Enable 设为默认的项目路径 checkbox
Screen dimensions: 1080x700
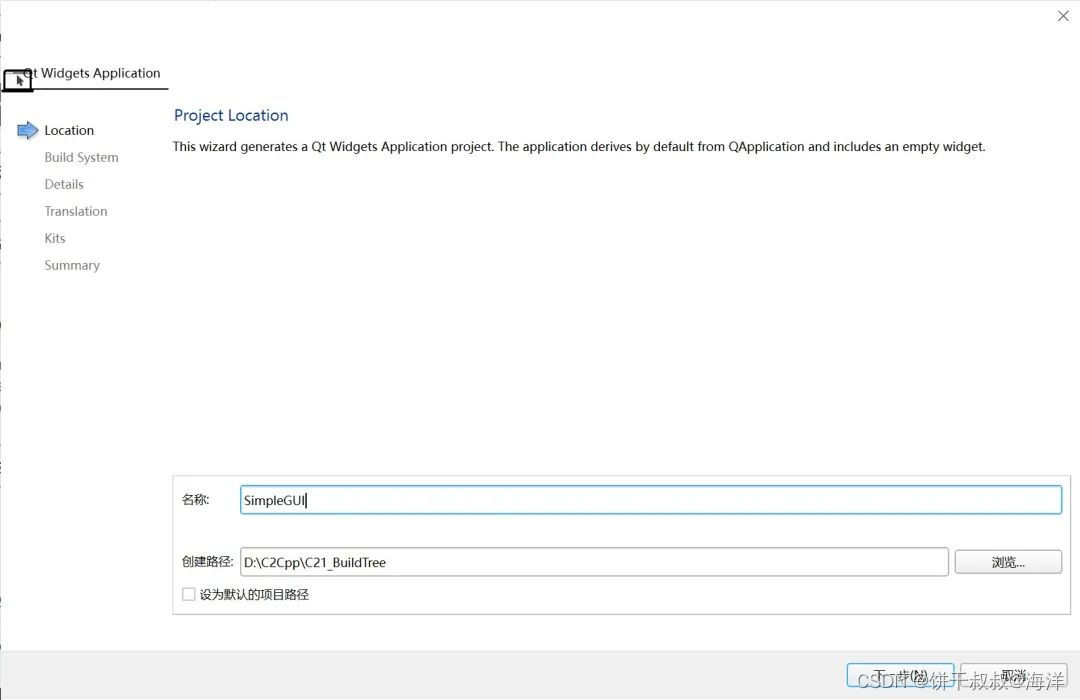coord(188,594)
